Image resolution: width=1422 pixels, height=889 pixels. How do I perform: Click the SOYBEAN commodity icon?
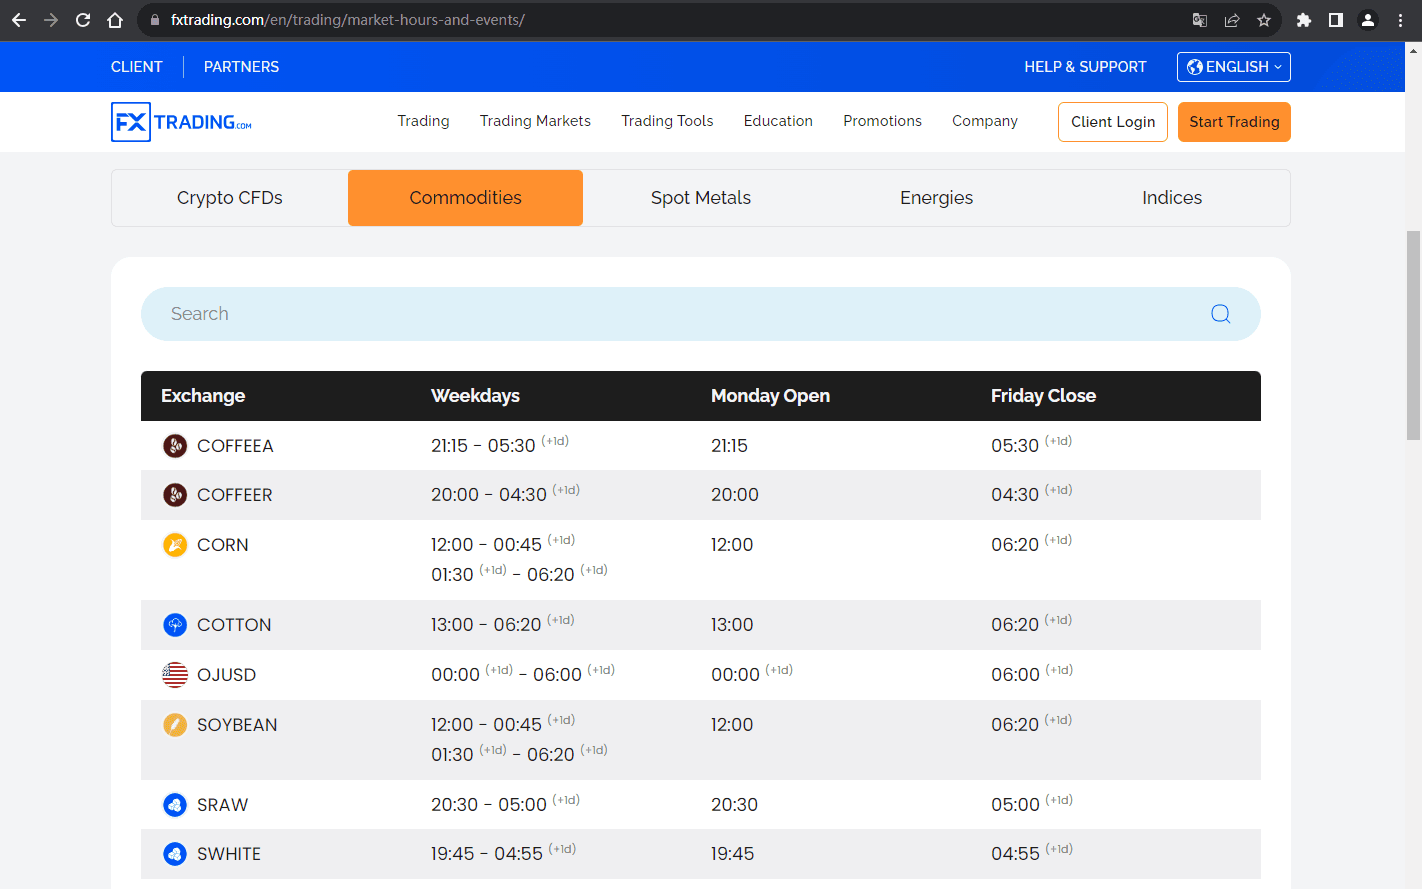point(175,725)
